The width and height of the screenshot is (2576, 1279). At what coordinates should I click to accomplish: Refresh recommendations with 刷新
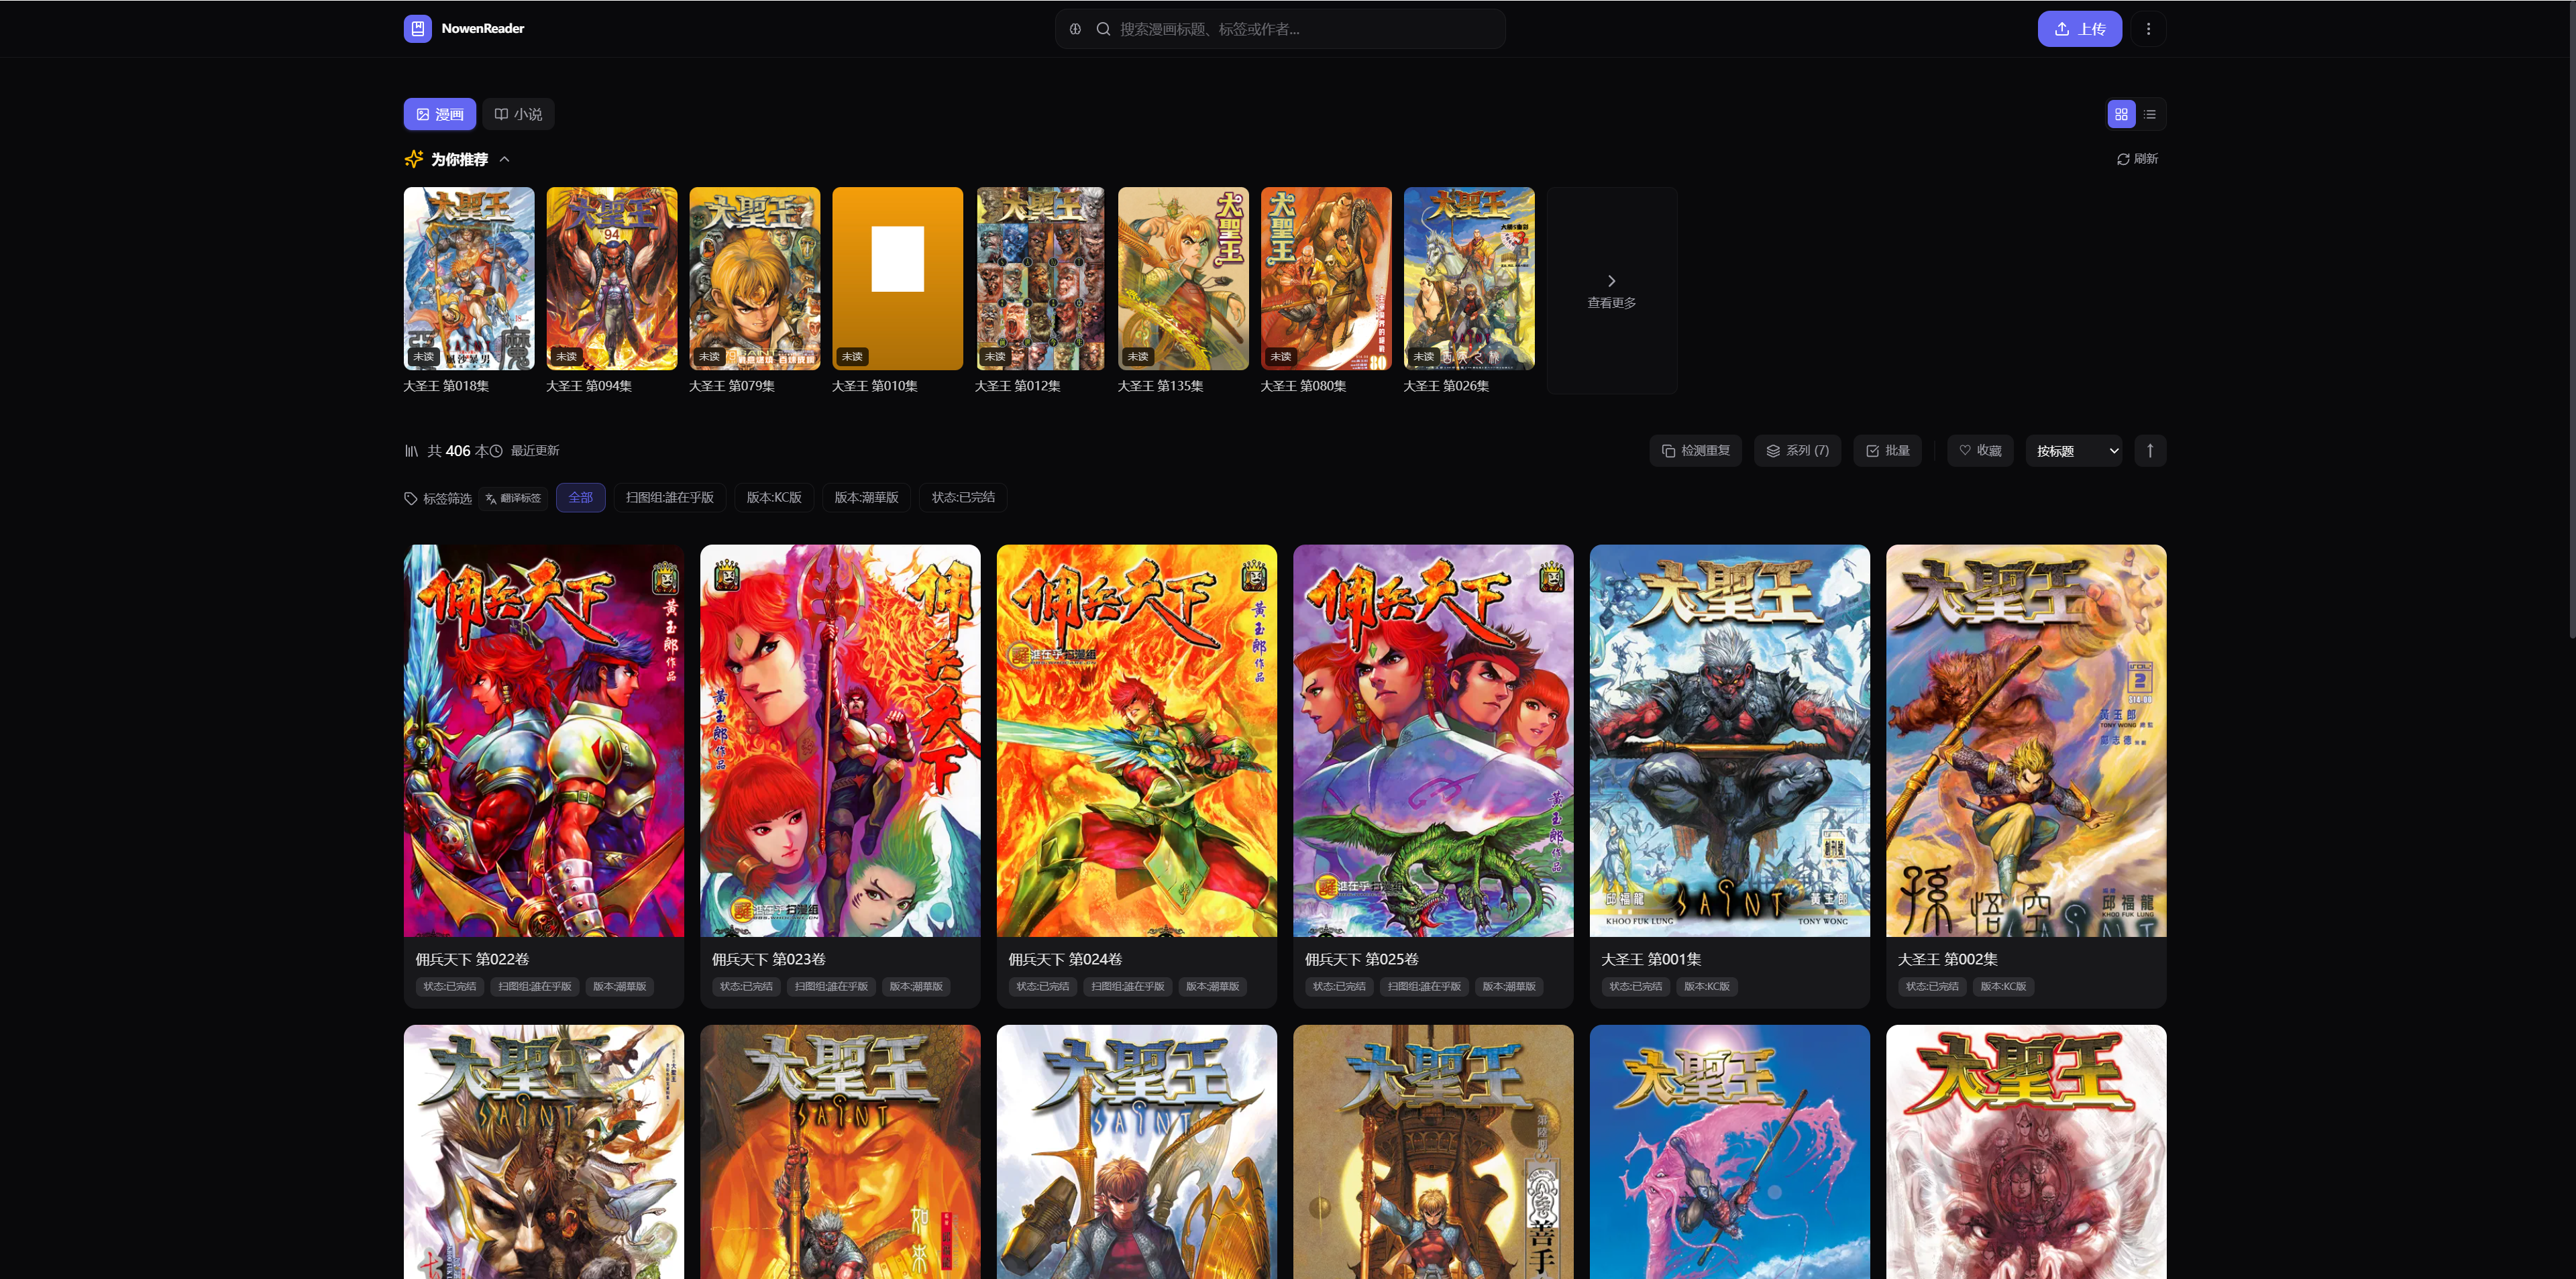click(x=2137, y=159)
